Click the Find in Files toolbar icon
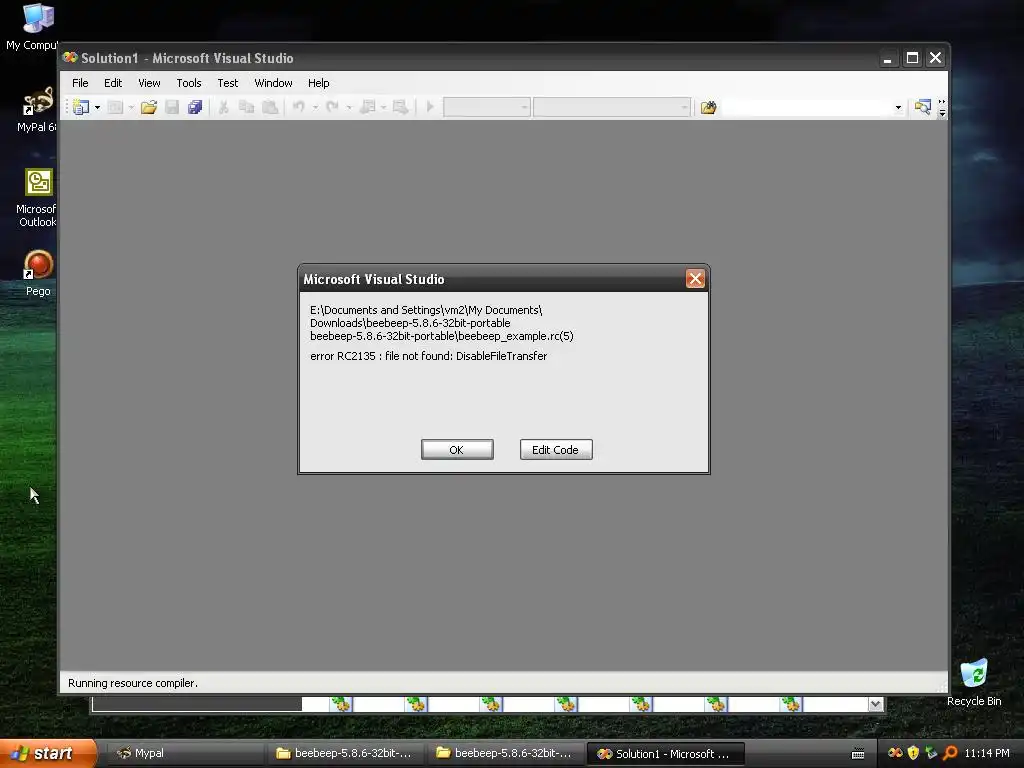Screen dimensions: 1024x768 (709, 107)
